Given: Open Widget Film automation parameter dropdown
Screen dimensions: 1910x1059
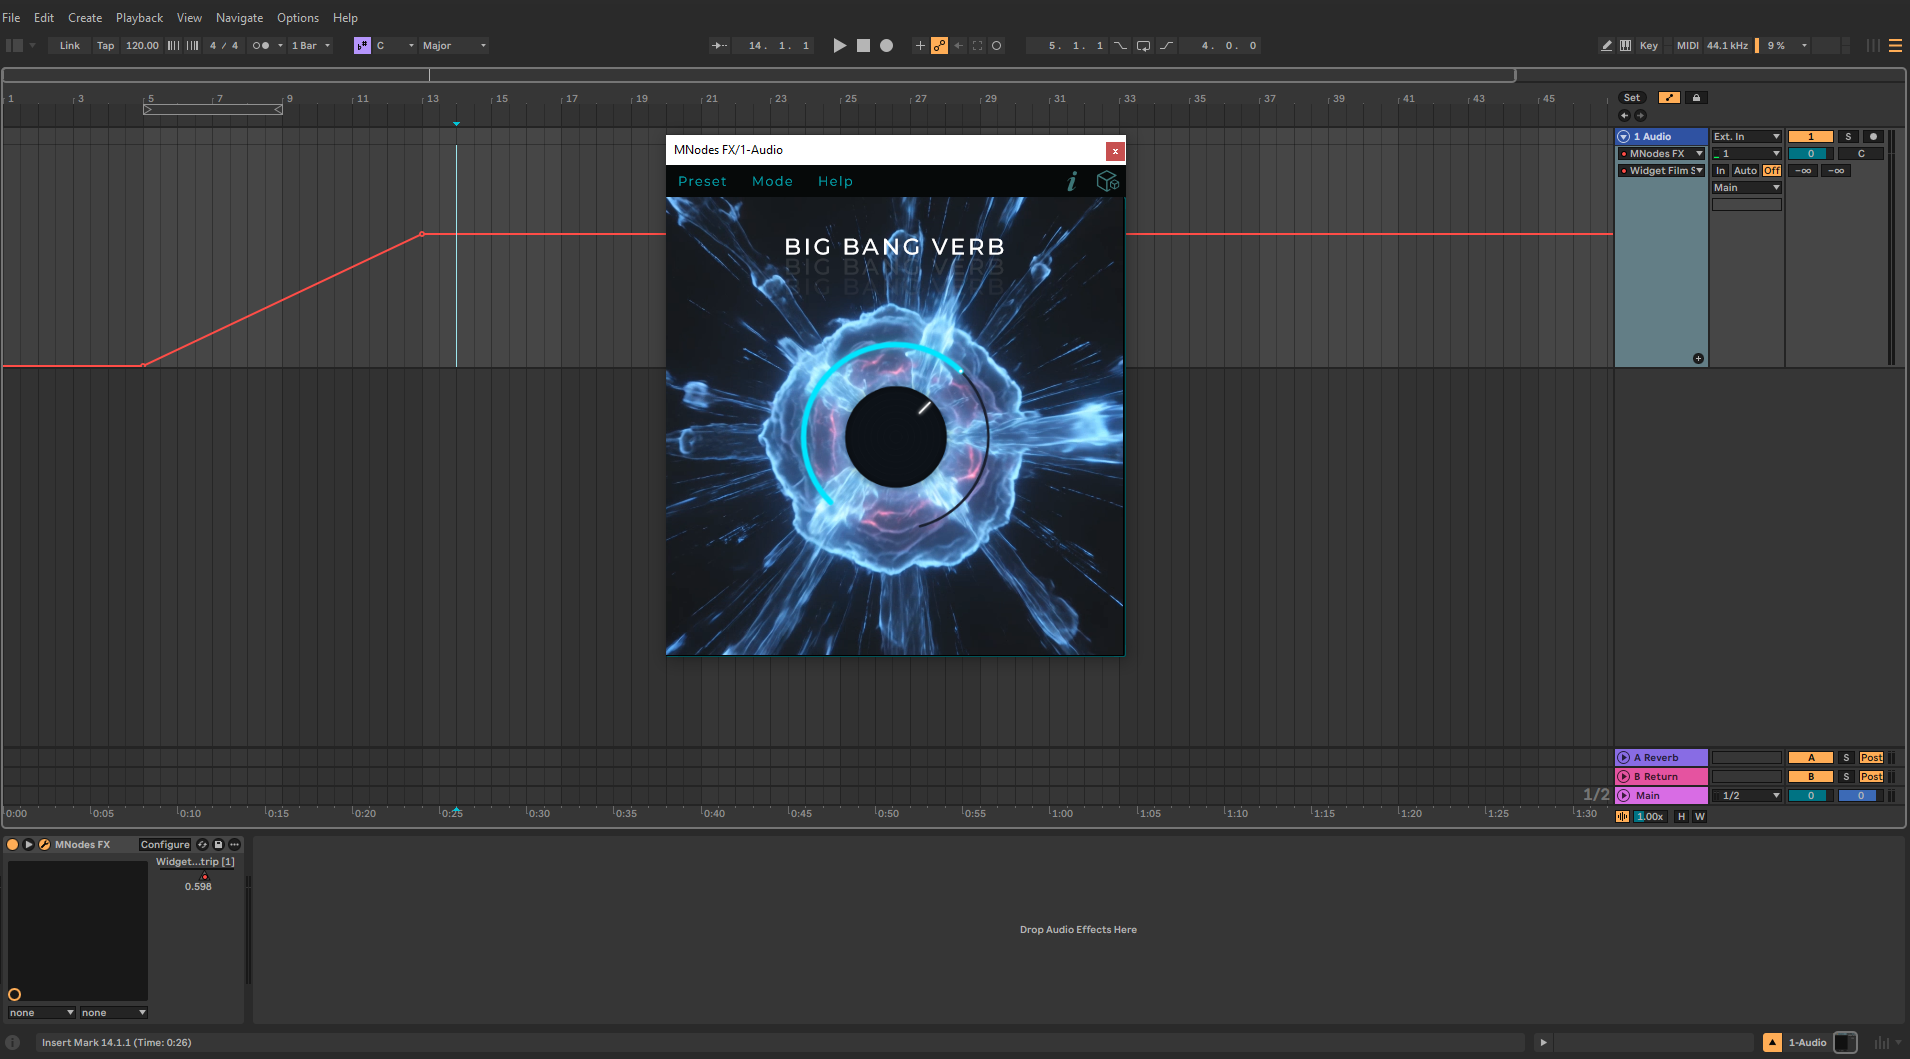Looking at the screenshot, I should click(1662, 171).
